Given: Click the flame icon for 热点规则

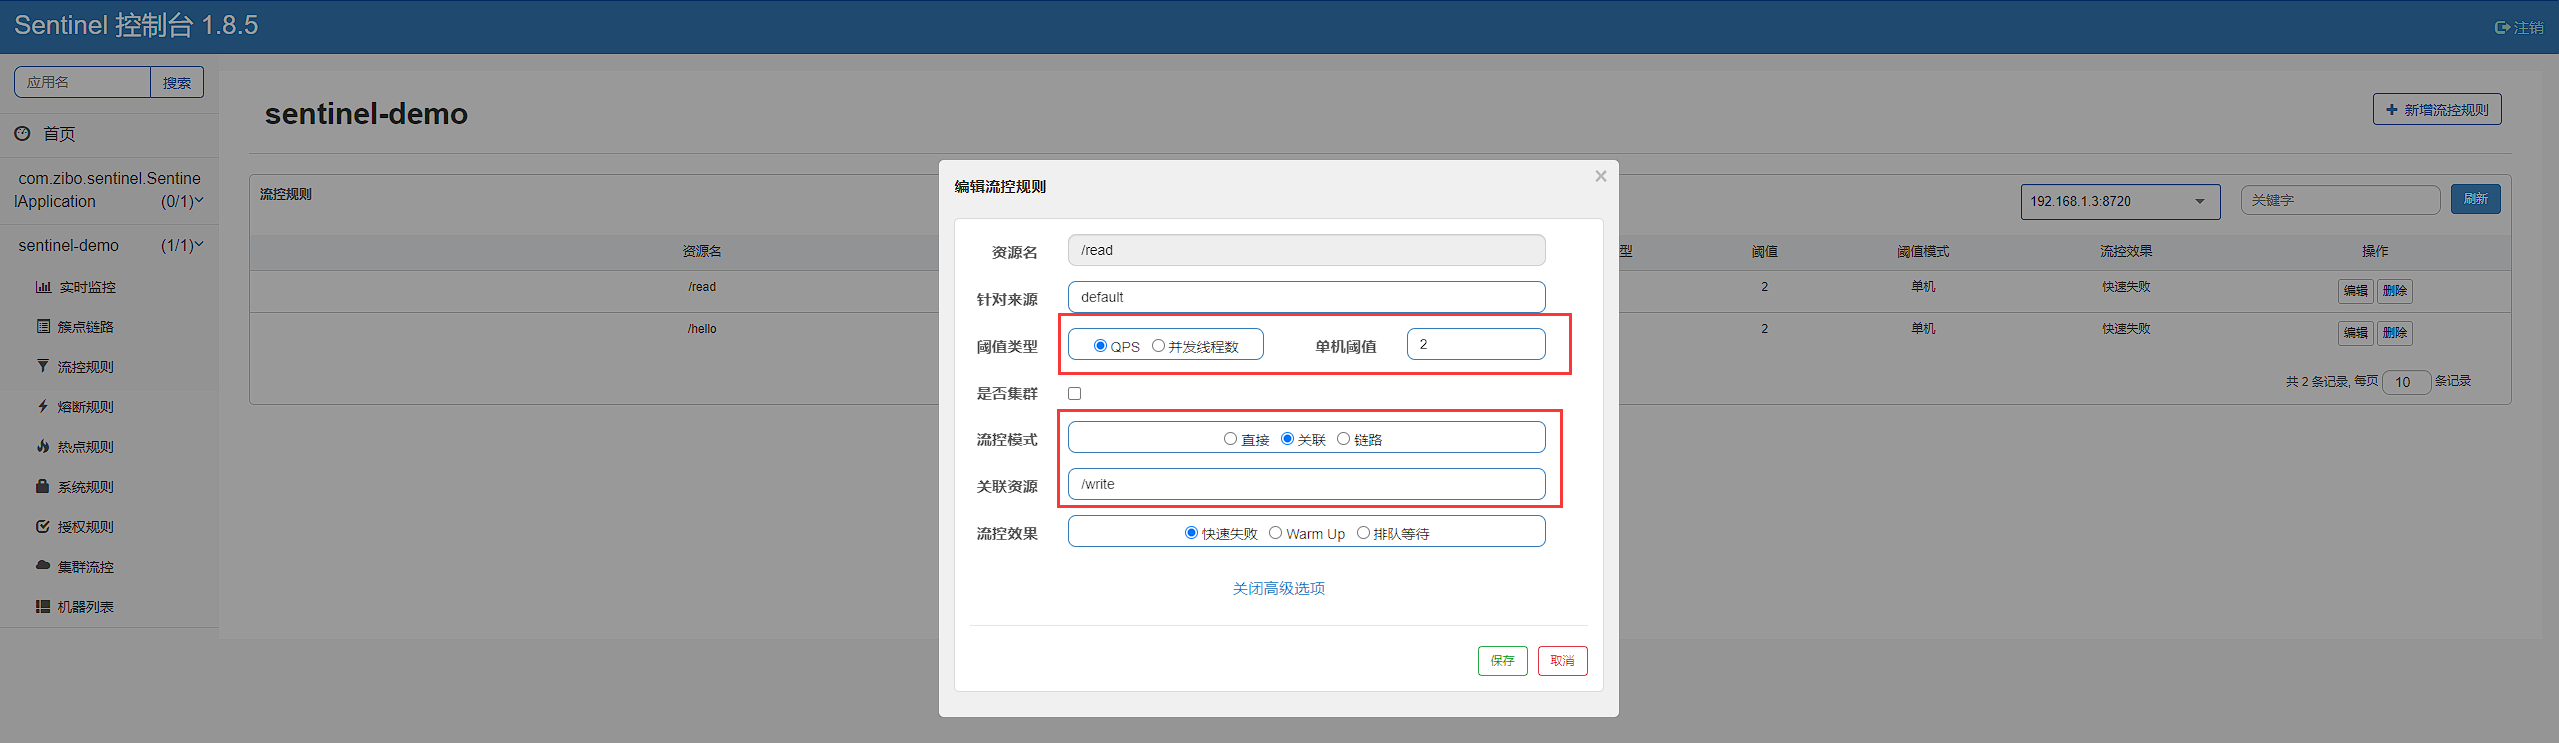Looking at the screenshot, I should point(43,446).
